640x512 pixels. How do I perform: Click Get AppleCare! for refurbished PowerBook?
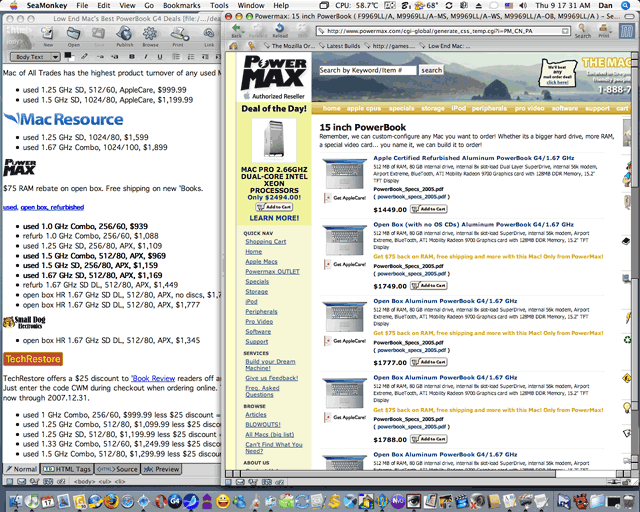coord(345,198)
